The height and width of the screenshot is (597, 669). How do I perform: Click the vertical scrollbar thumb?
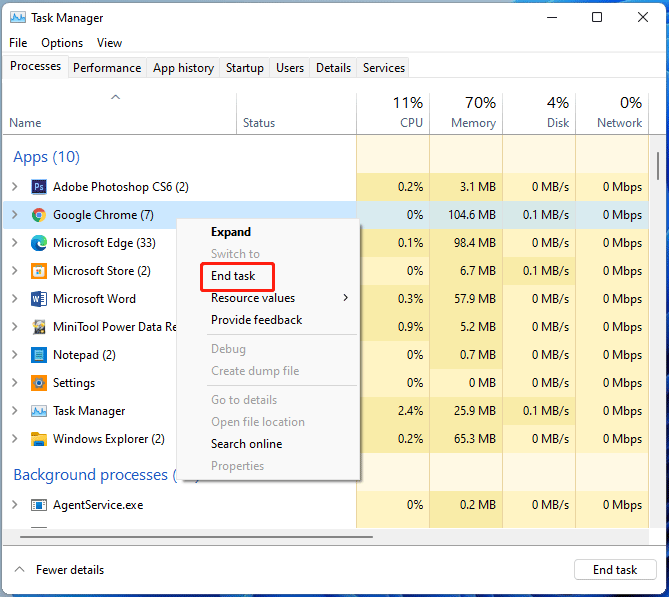(658, 166)
